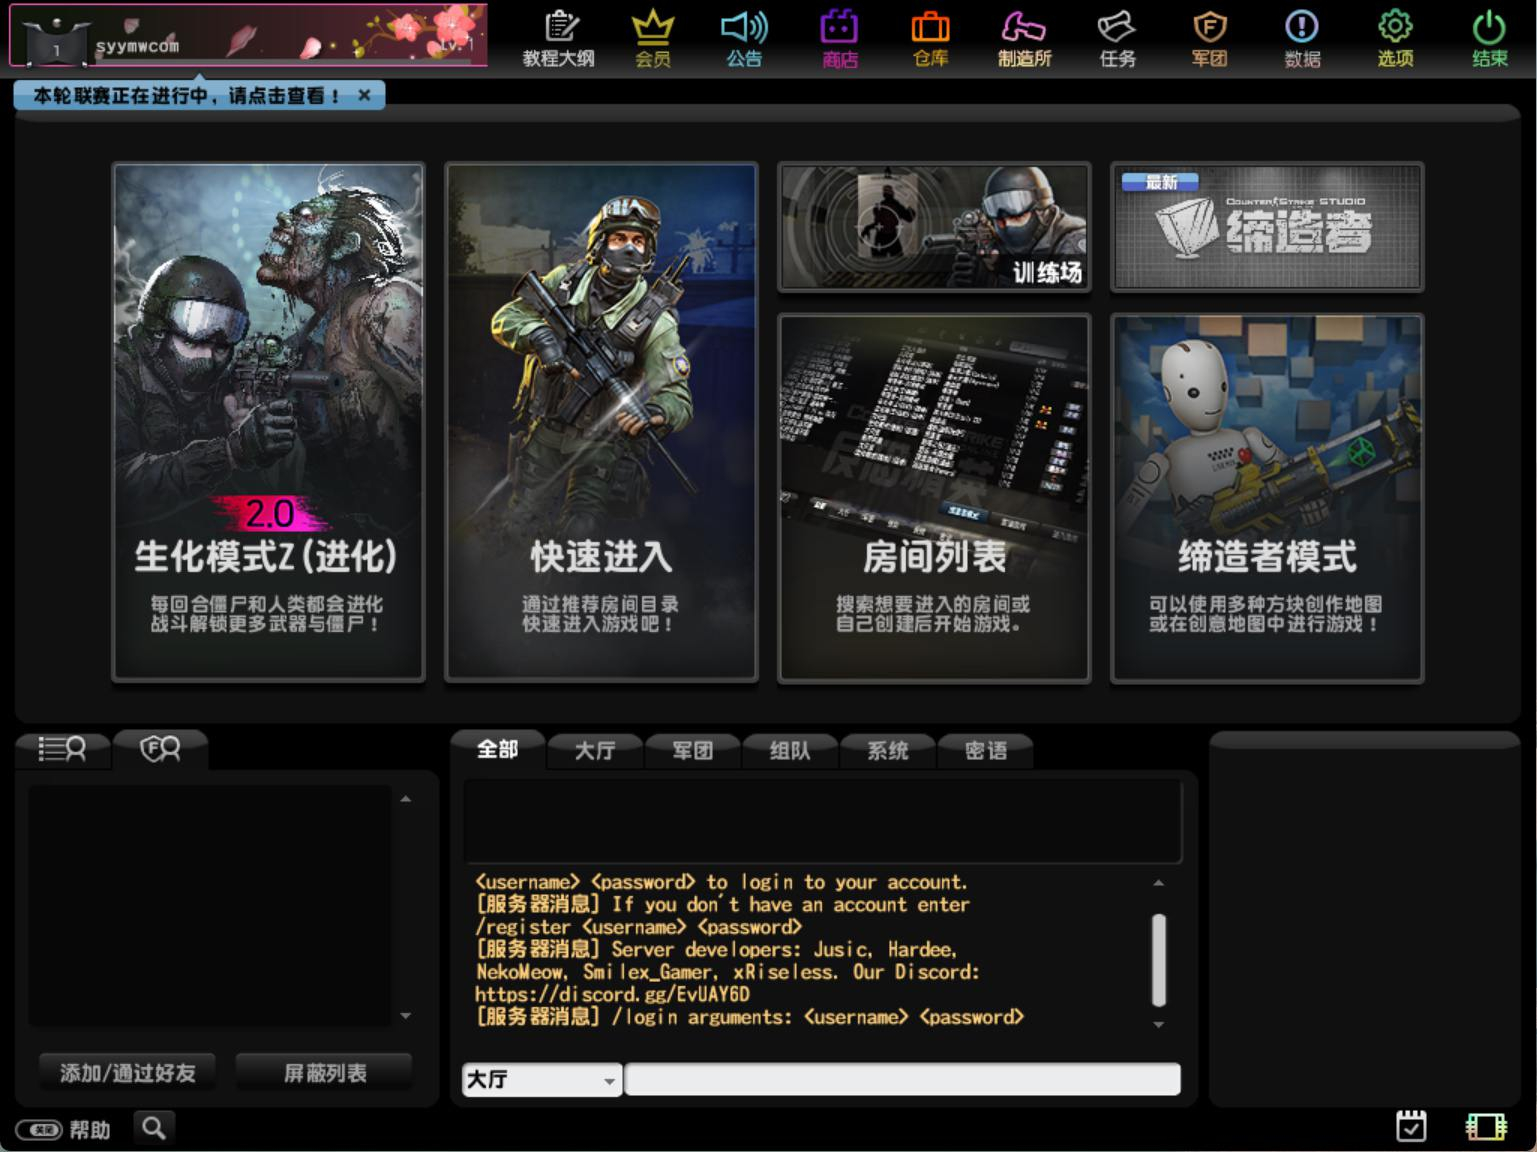Switch to the 军团 chat tab
Image resolution: width=1537 pixels, height=1152 pixels.
point(692,750)
